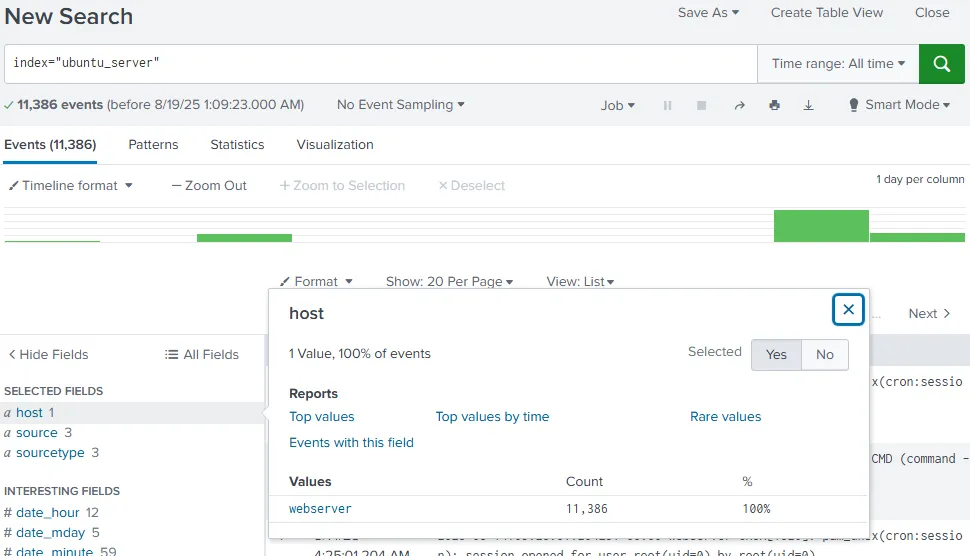The width and height of the screenshot is (970, 556).
Task: Click Zoom Out on timeline
Action: (x=209, y=186)
